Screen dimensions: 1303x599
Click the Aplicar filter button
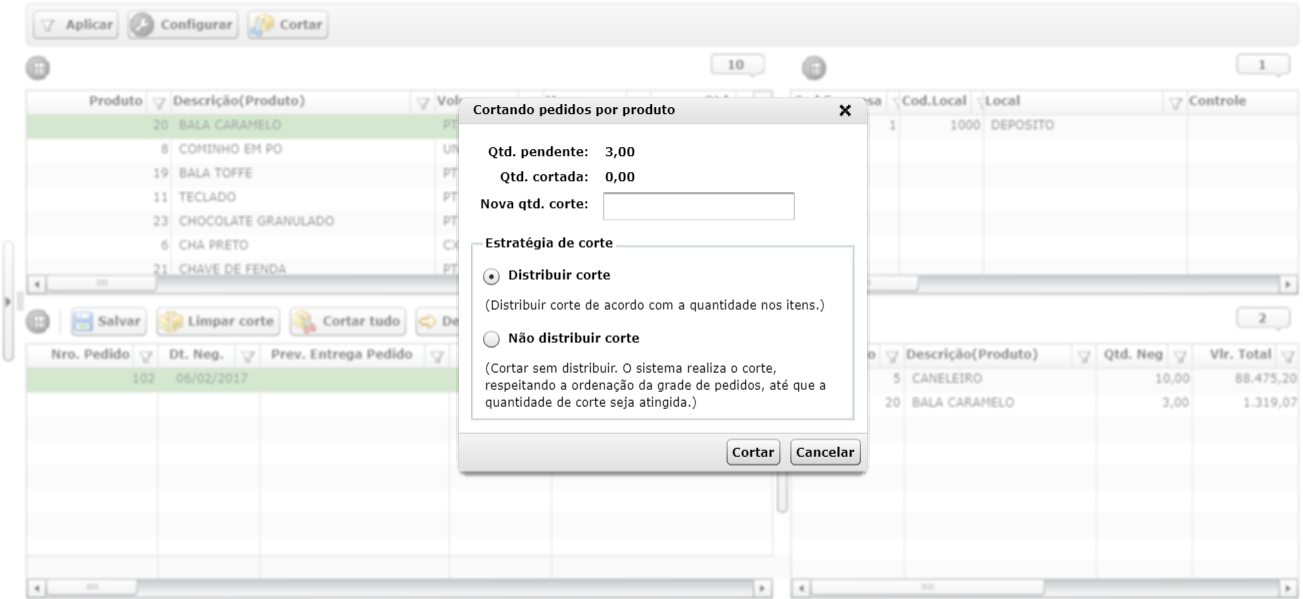click(x=75, y=23)
